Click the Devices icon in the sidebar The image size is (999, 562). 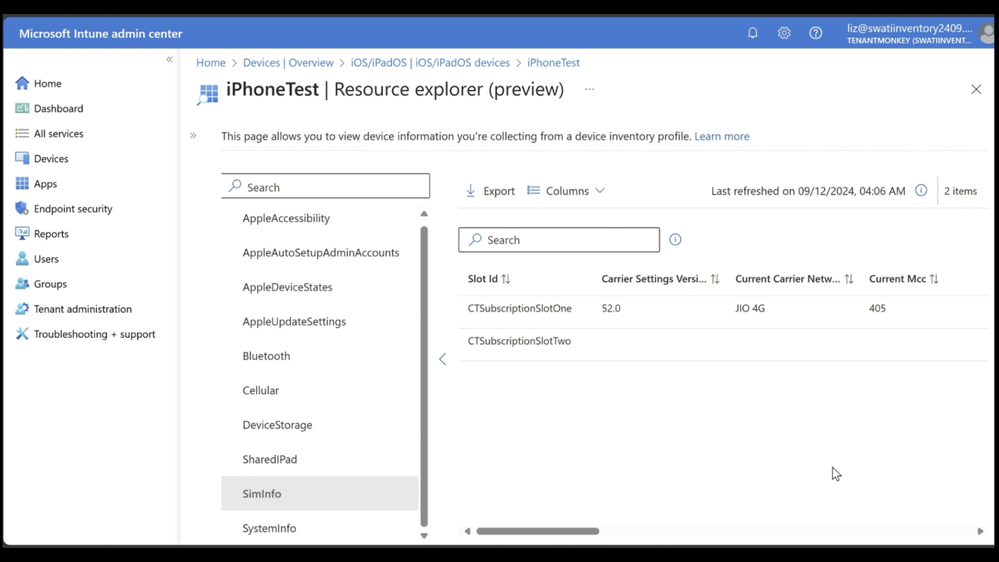(22, 158)
